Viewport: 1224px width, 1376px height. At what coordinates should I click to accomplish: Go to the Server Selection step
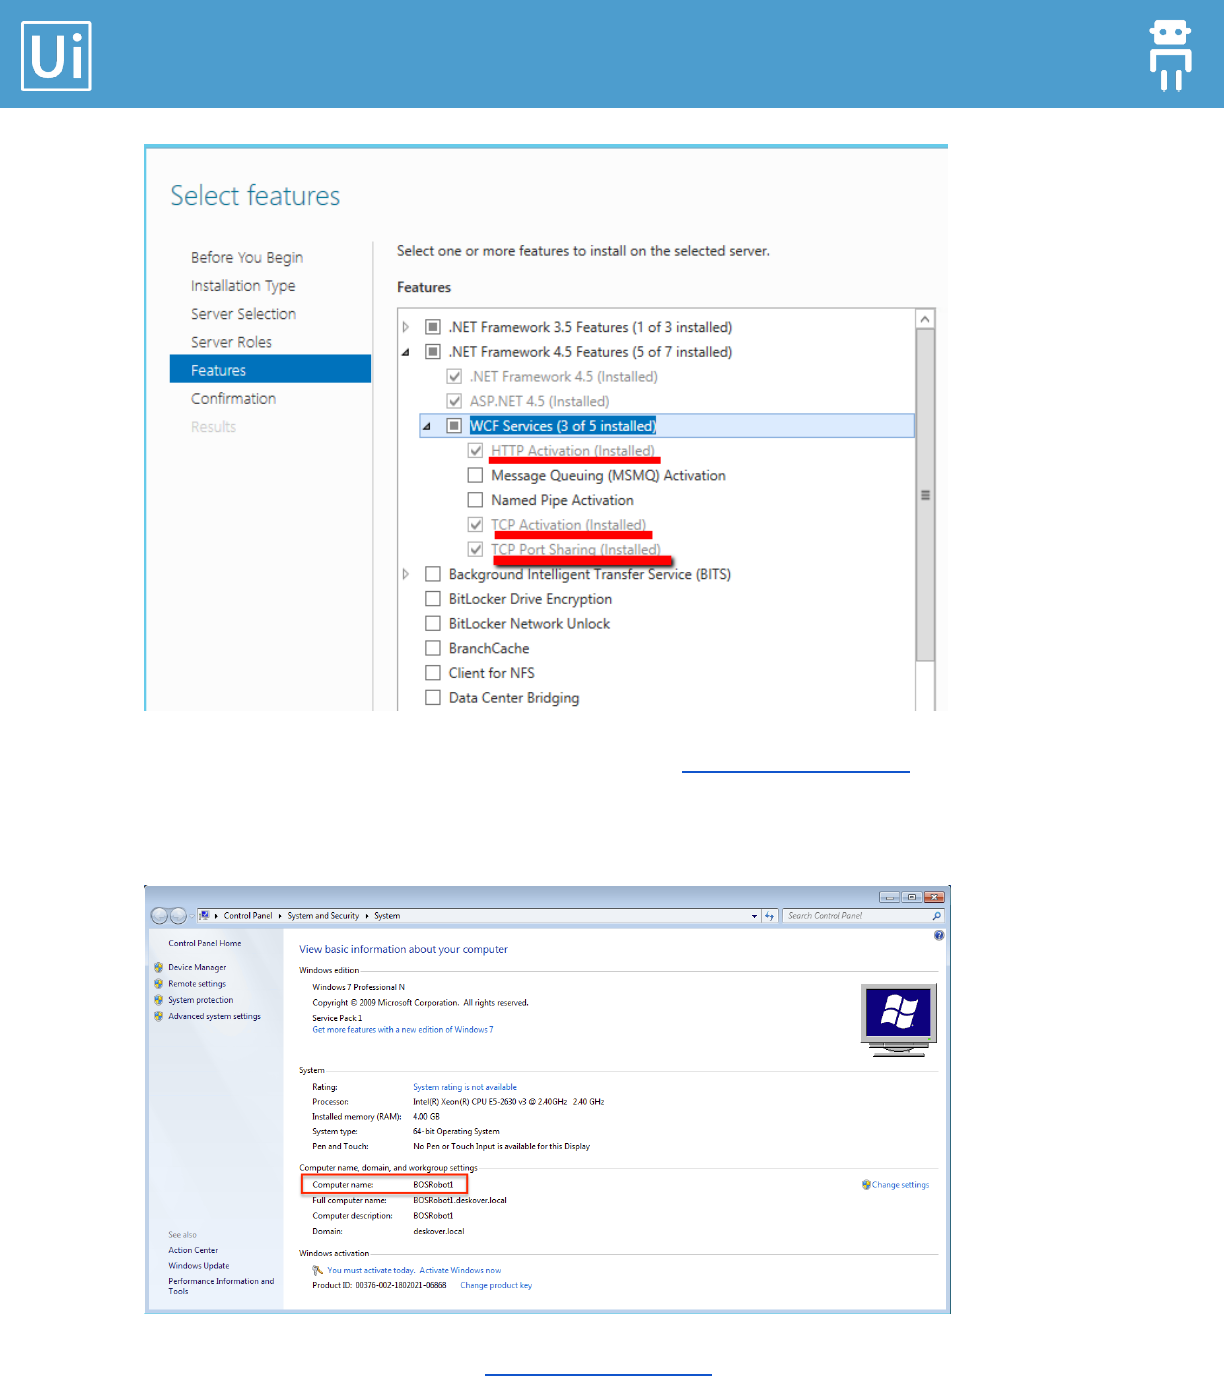243,314
